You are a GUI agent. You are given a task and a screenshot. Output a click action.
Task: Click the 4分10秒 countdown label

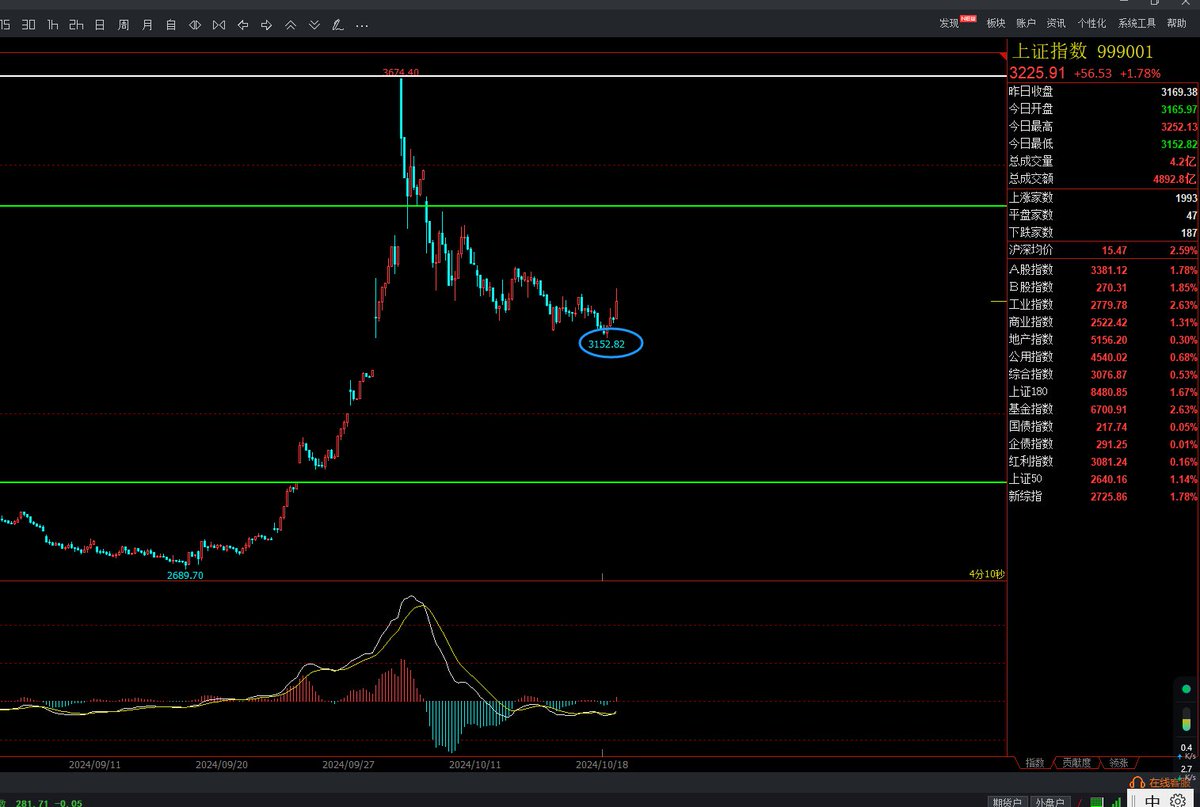tap(985, 574)
